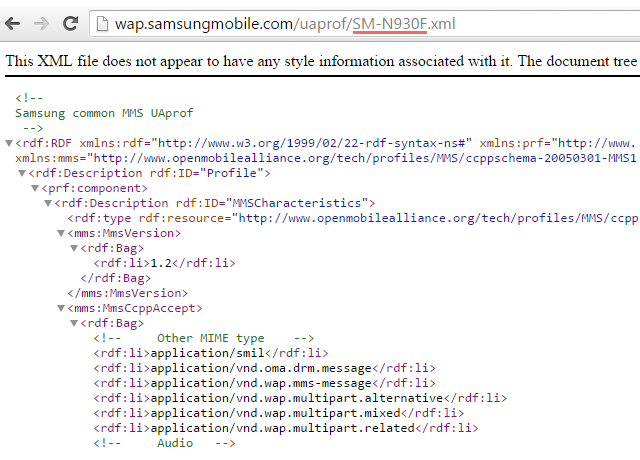Collapse the MMSCharacteristics description node
Image resolution: width=640 pixels, height=460 pixels.
[48, 203]
